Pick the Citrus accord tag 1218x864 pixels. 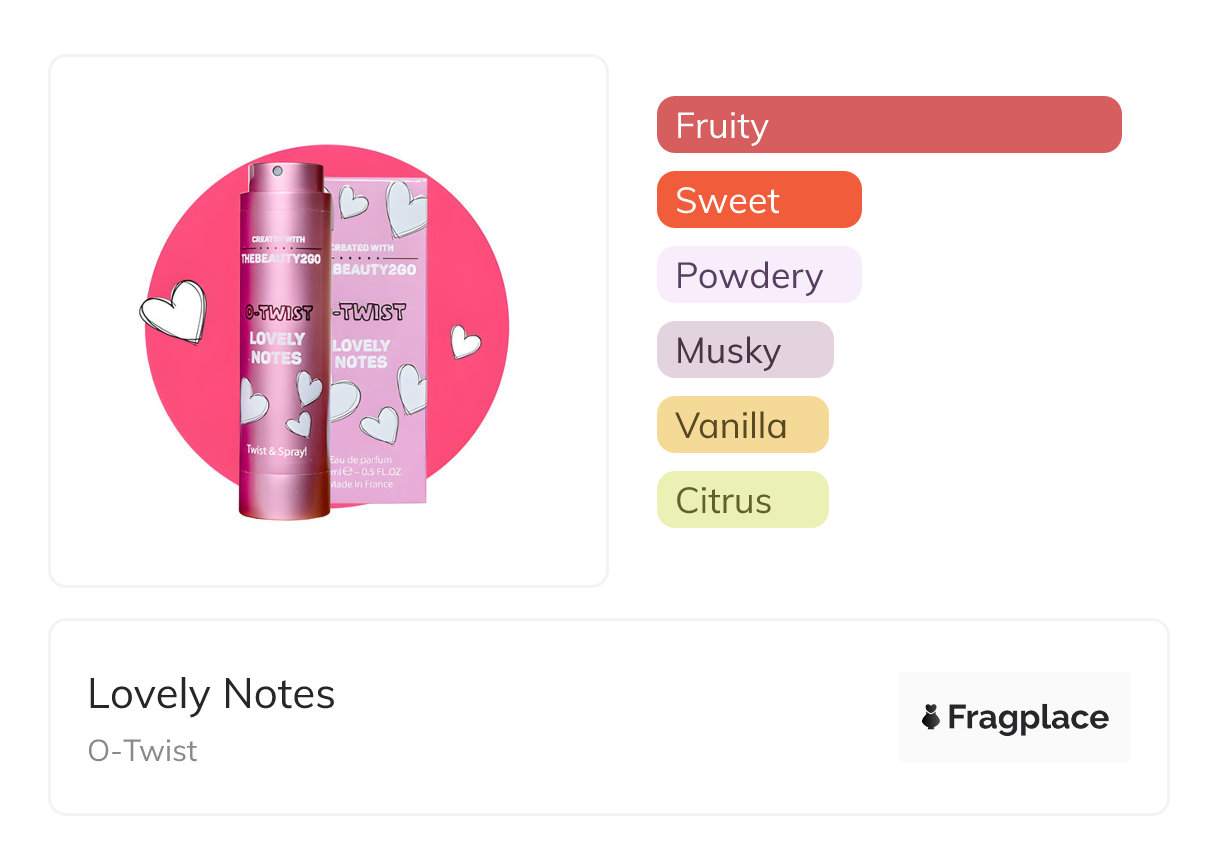(742, 500)
